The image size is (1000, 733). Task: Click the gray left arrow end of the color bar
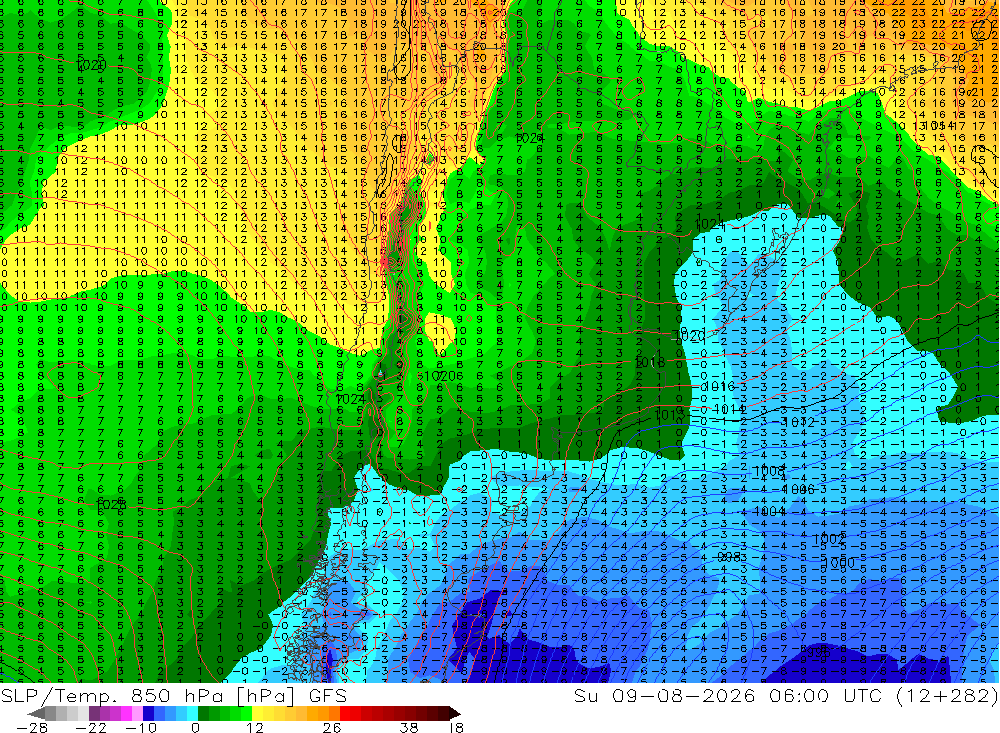36,714
